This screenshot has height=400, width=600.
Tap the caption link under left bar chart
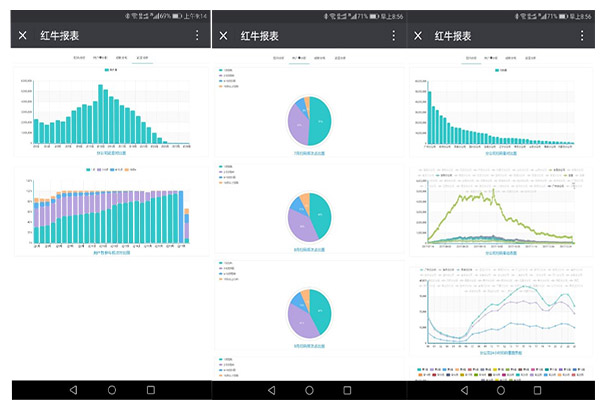click(111, 154)
